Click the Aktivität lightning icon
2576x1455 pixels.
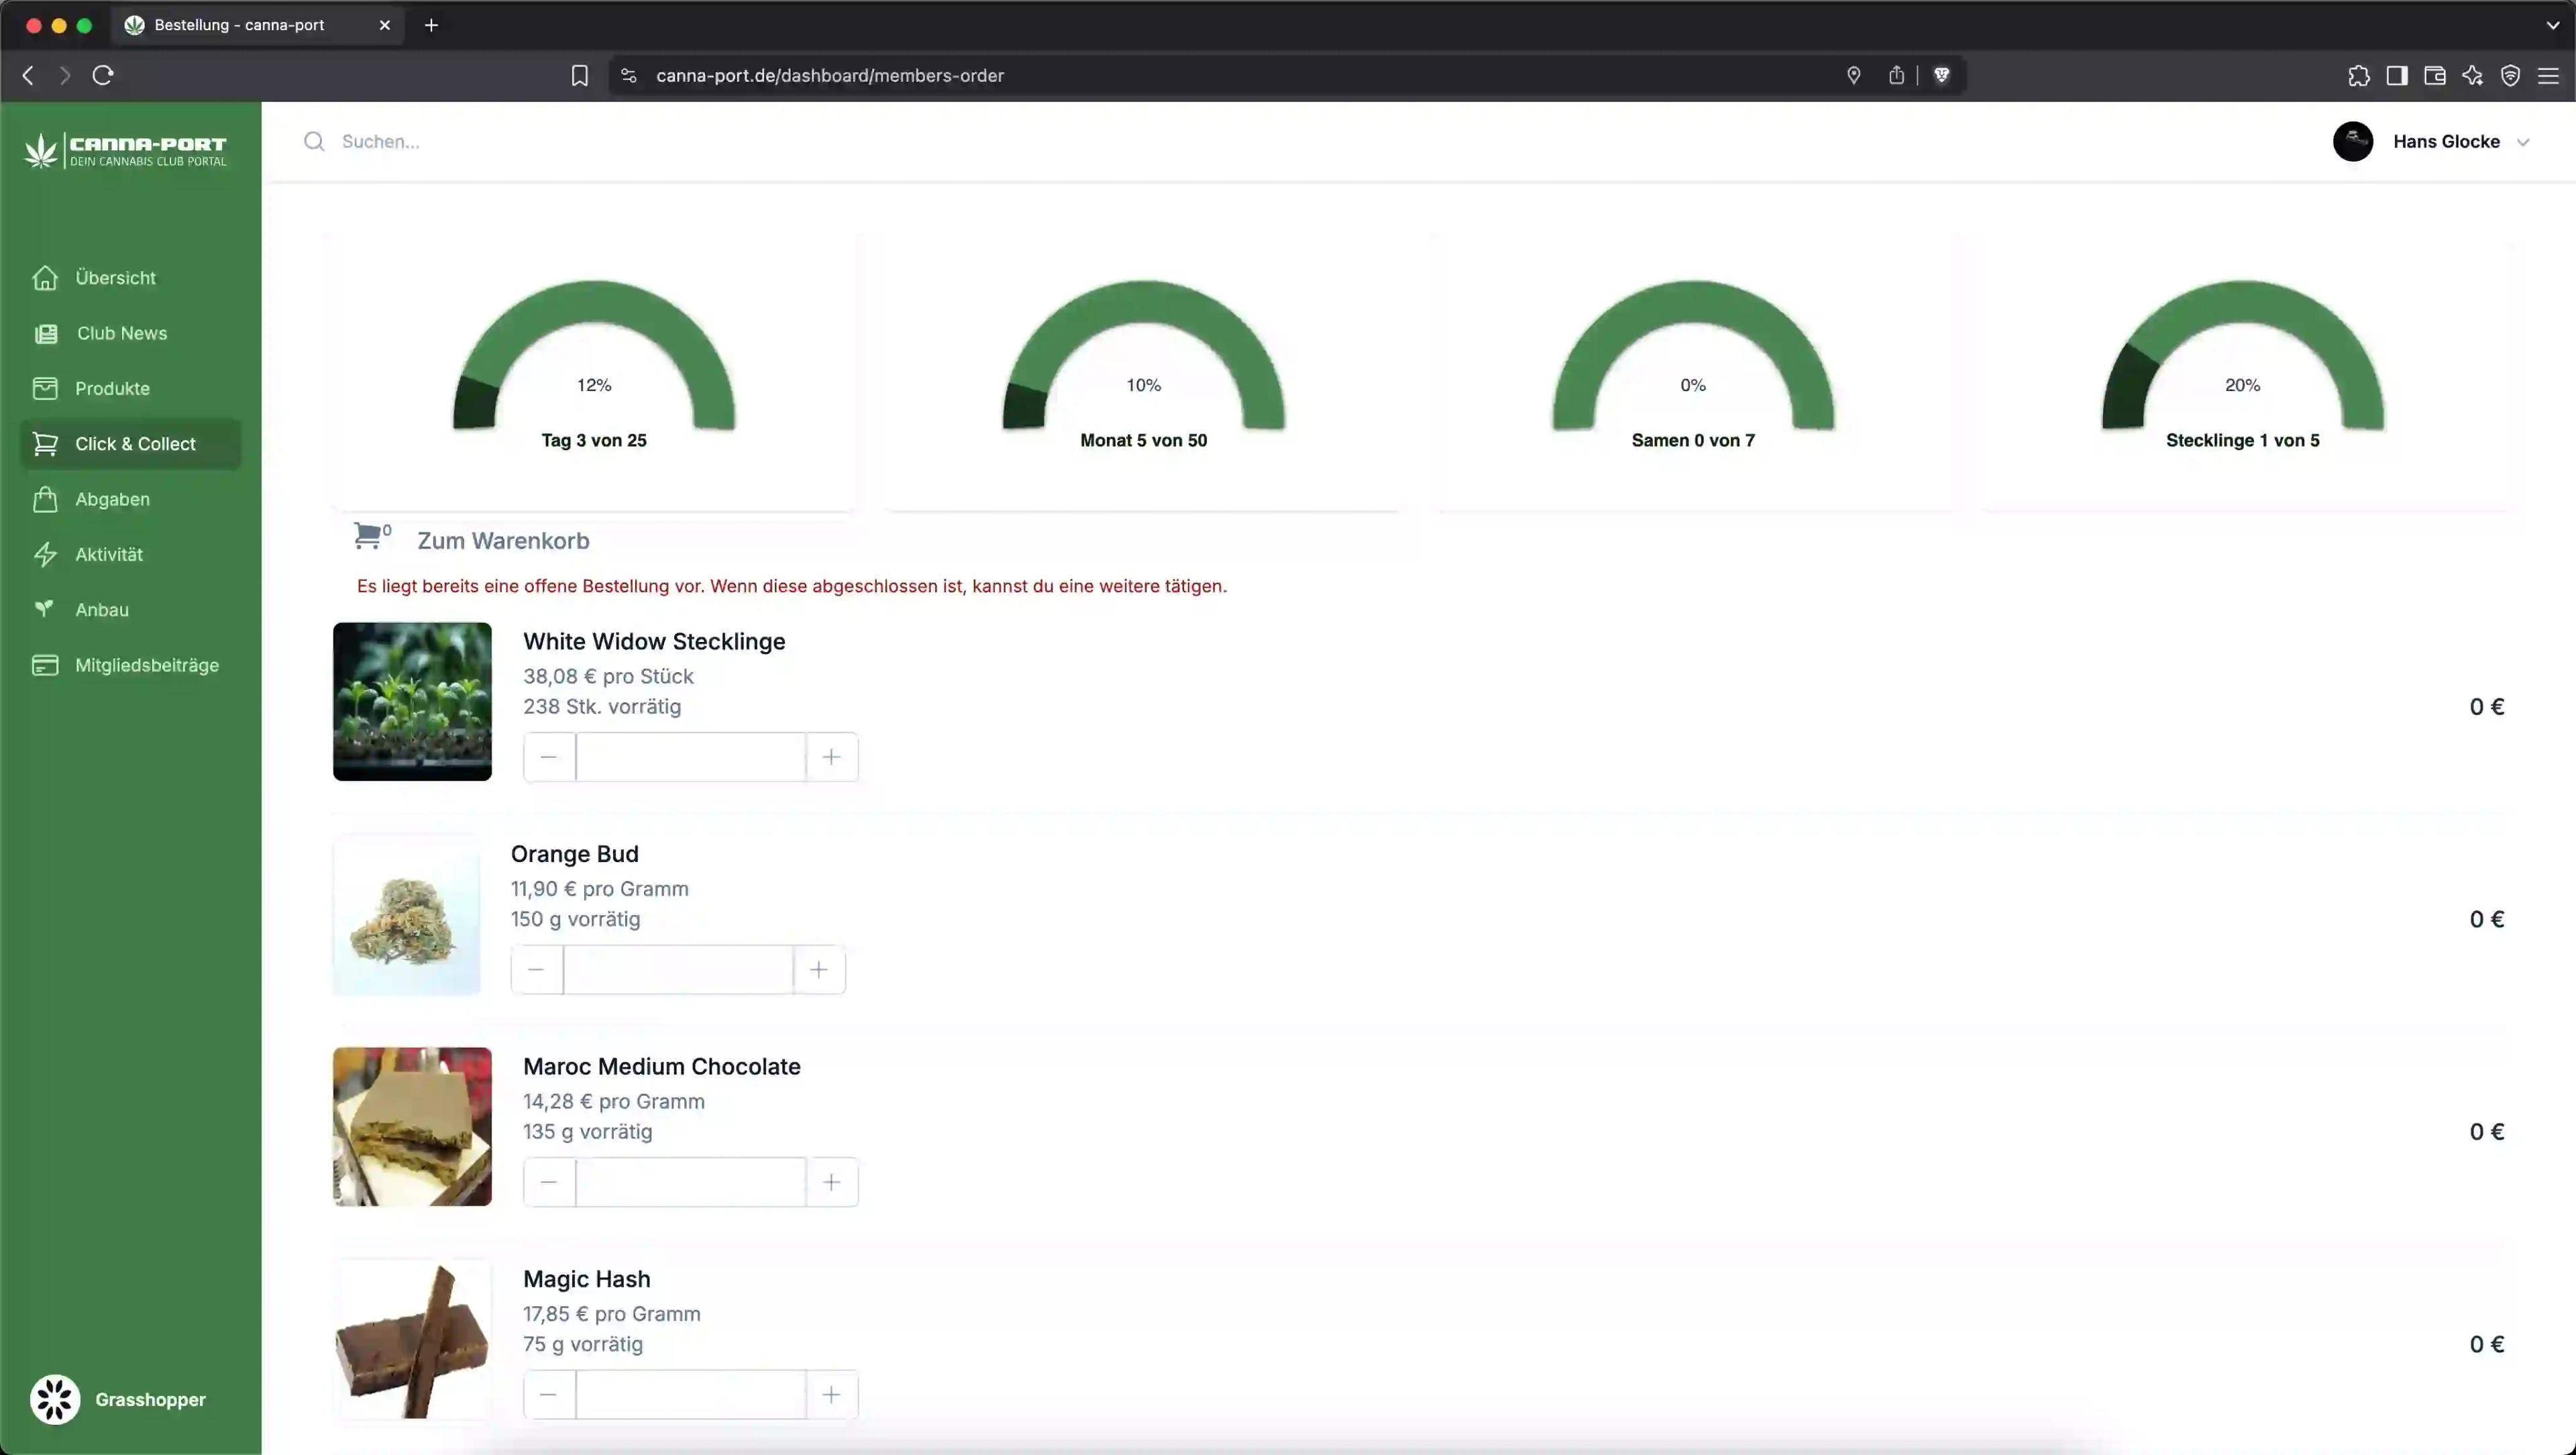click(x=45, y=555)
